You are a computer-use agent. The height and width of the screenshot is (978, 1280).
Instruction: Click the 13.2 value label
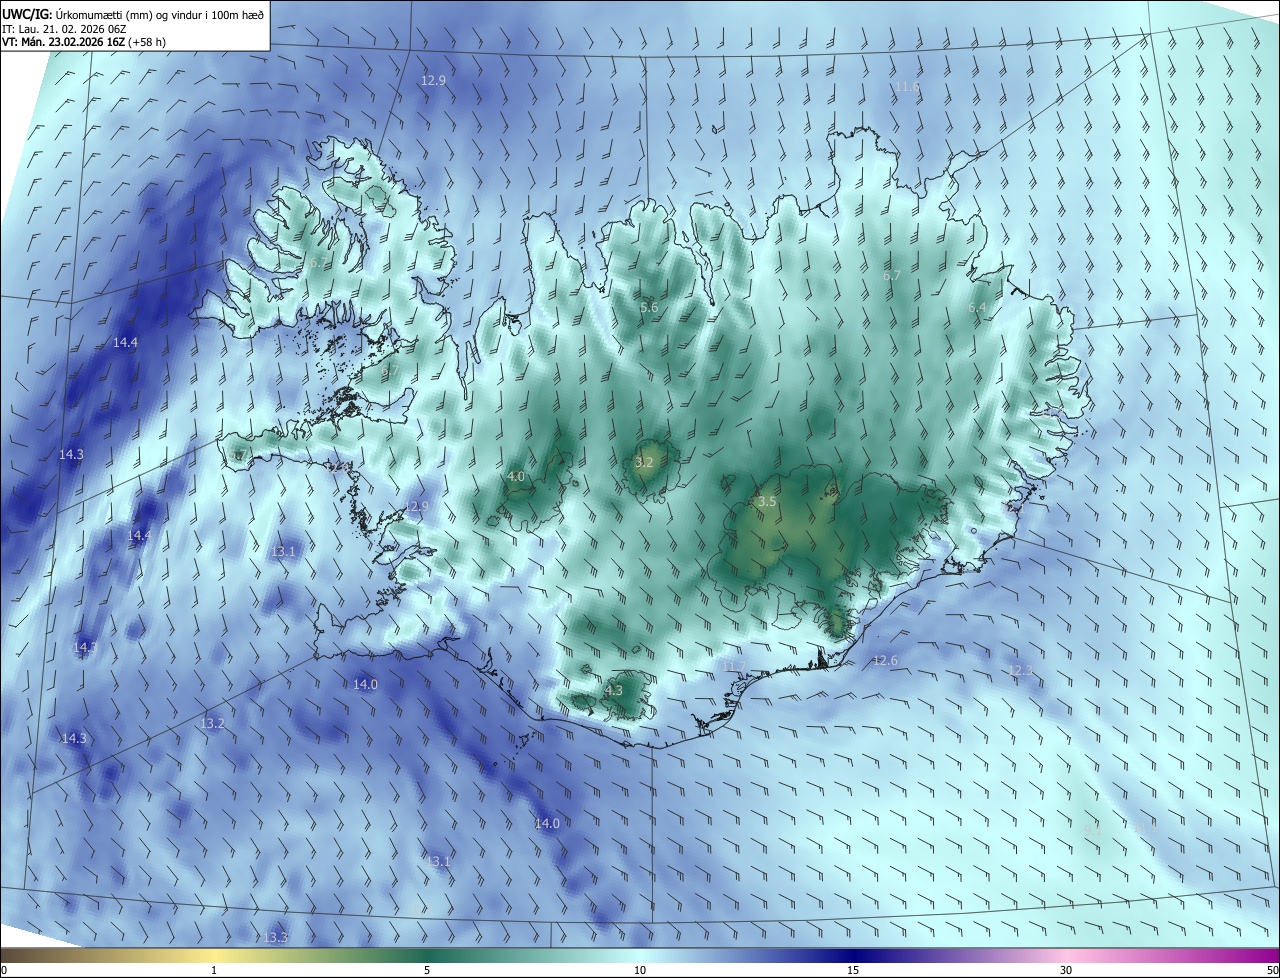(213, 723)
